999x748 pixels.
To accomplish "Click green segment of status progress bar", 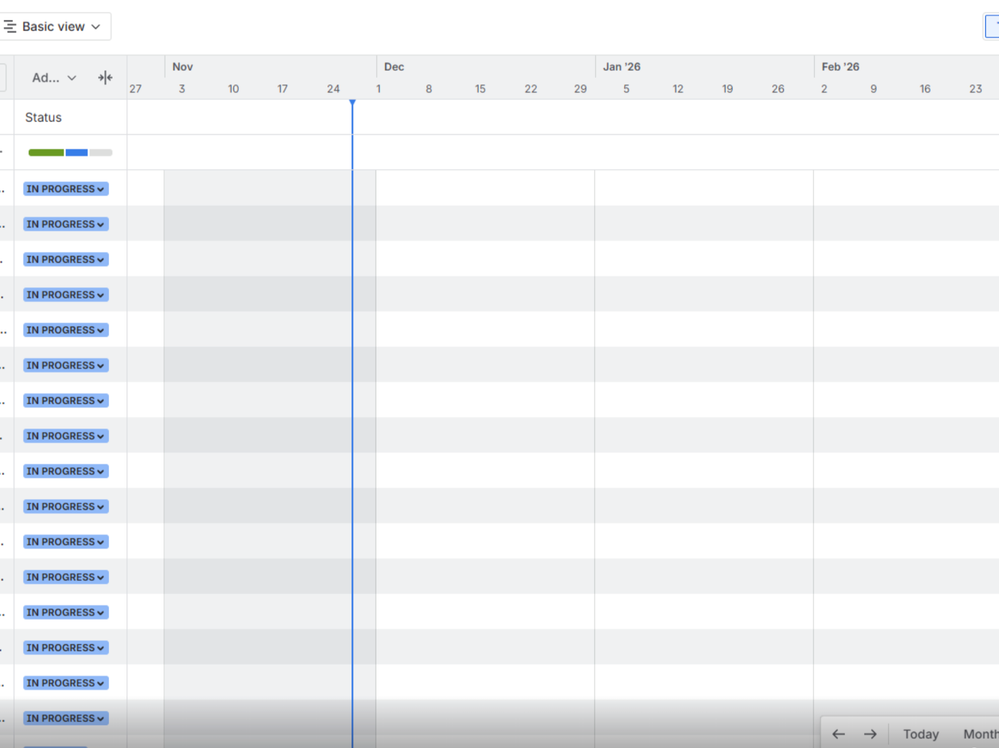I will pyautogui.click(x=46, y=152).
